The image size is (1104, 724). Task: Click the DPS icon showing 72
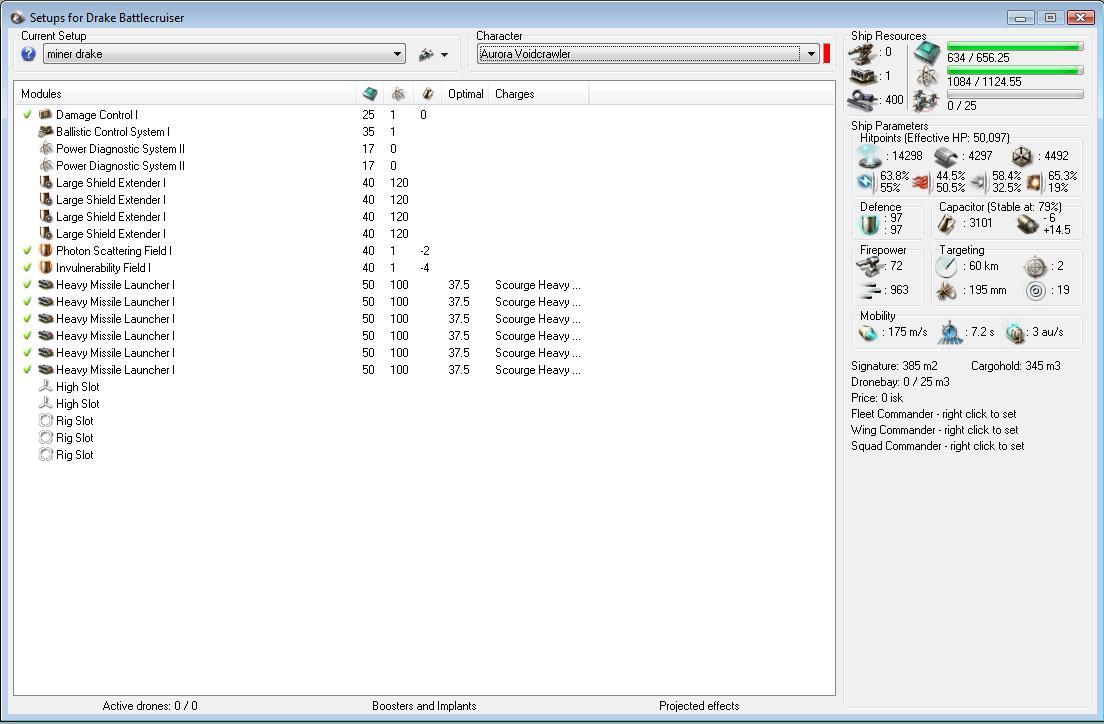[870, 266]
